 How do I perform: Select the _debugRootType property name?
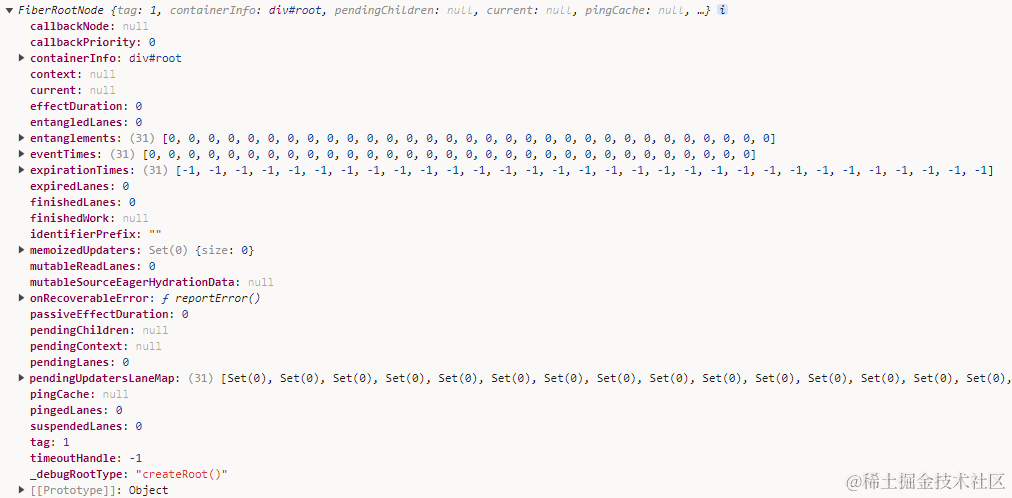(79, 474)
